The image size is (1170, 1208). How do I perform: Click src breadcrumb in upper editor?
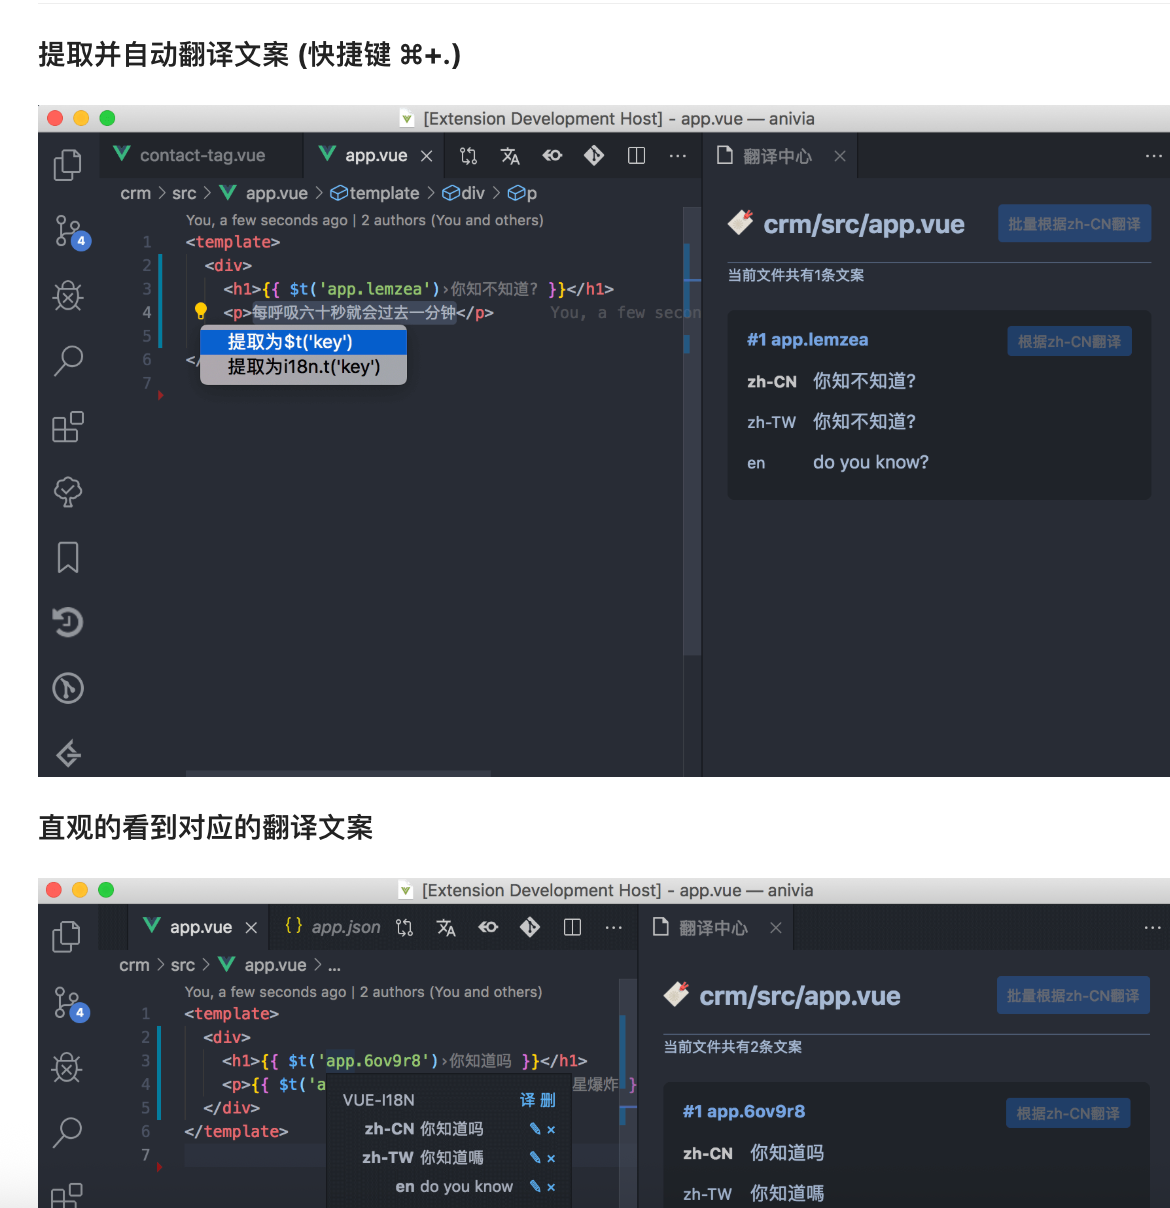click(x=184, y=193)
